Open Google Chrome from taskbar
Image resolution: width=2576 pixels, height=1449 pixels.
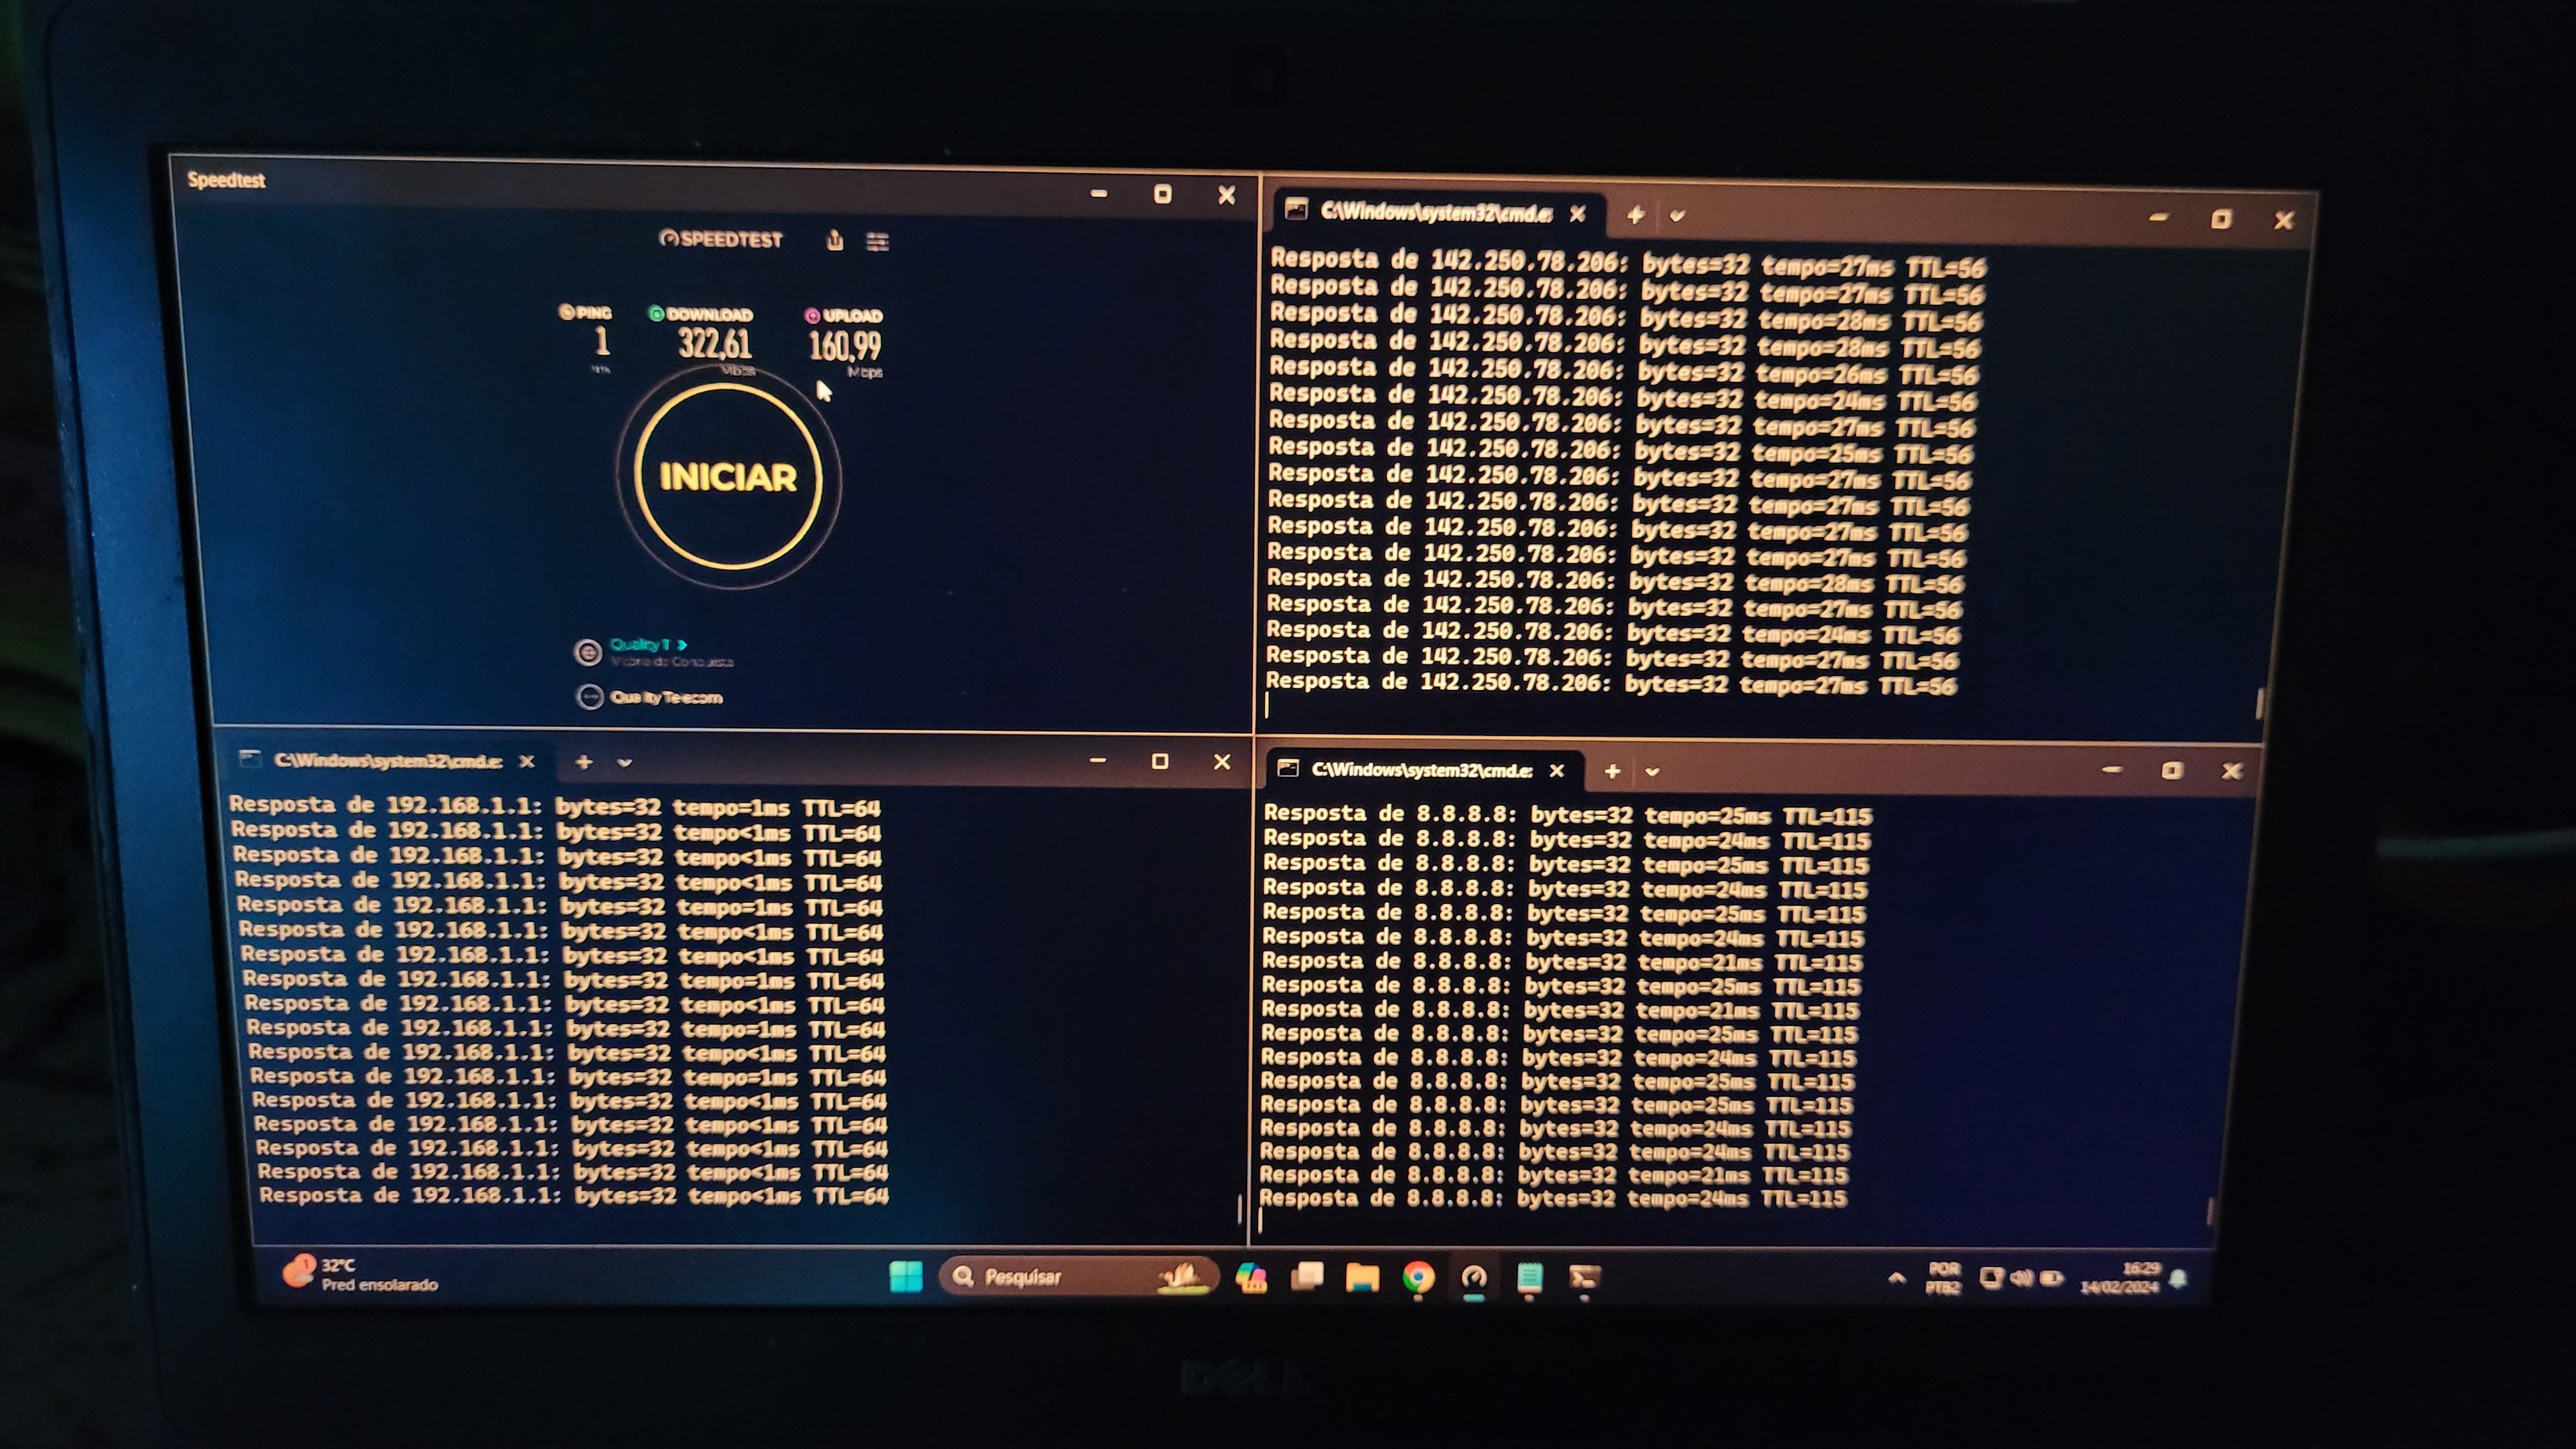click(1418, 1277)
